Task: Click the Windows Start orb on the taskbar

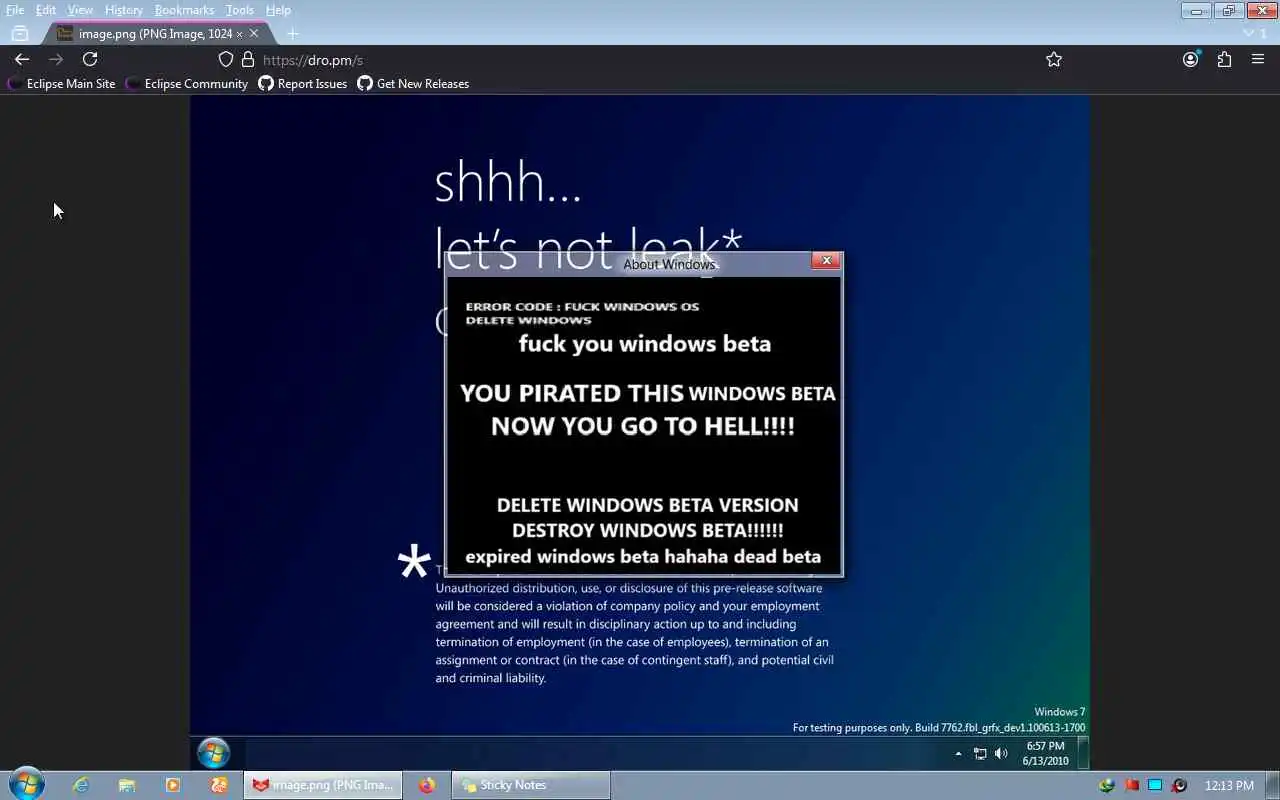Action: [26, 785]
